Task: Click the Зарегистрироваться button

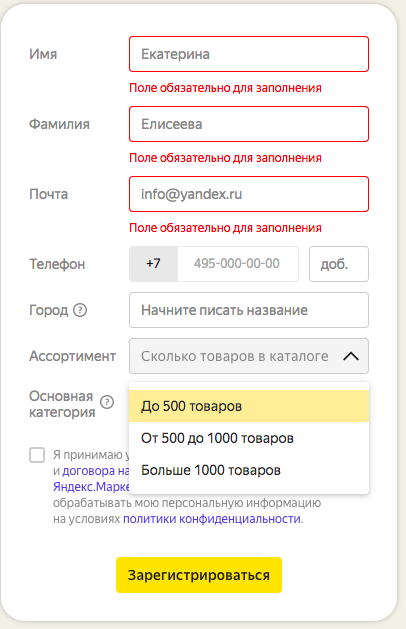Action: point(199,575)
